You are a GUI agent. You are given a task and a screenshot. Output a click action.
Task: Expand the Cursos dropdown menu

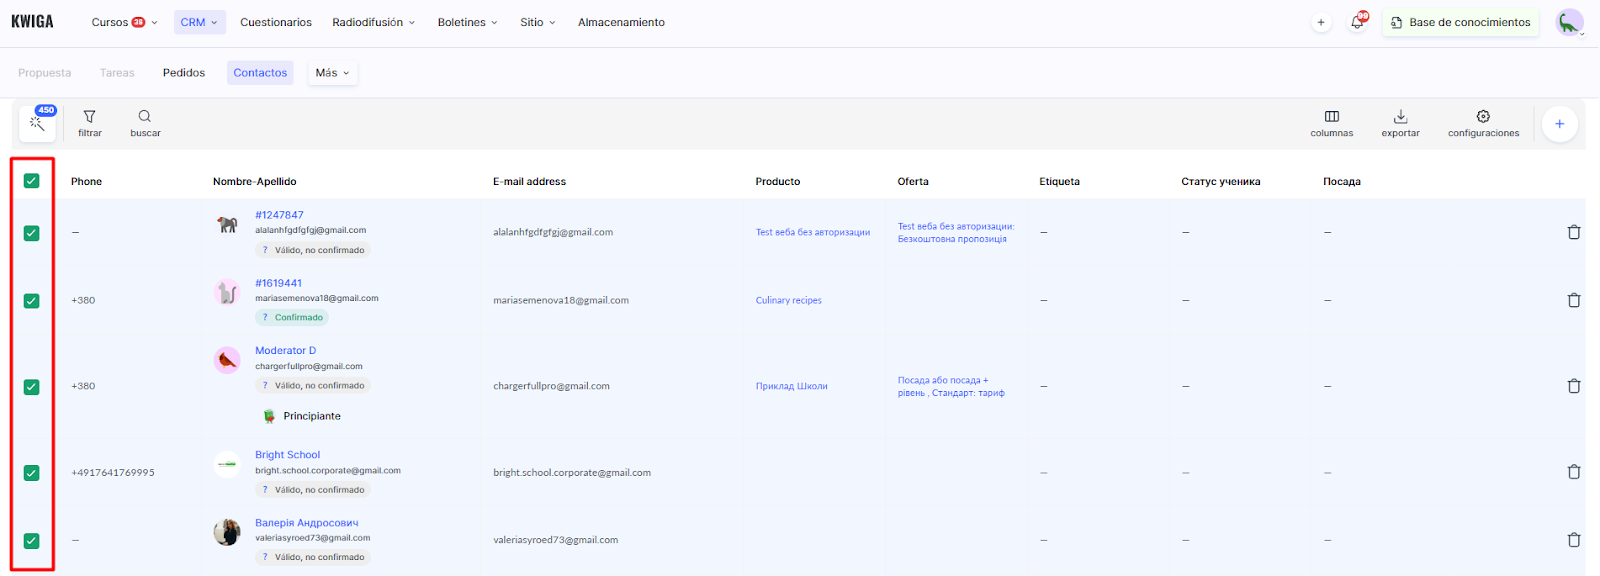(124, 22)
